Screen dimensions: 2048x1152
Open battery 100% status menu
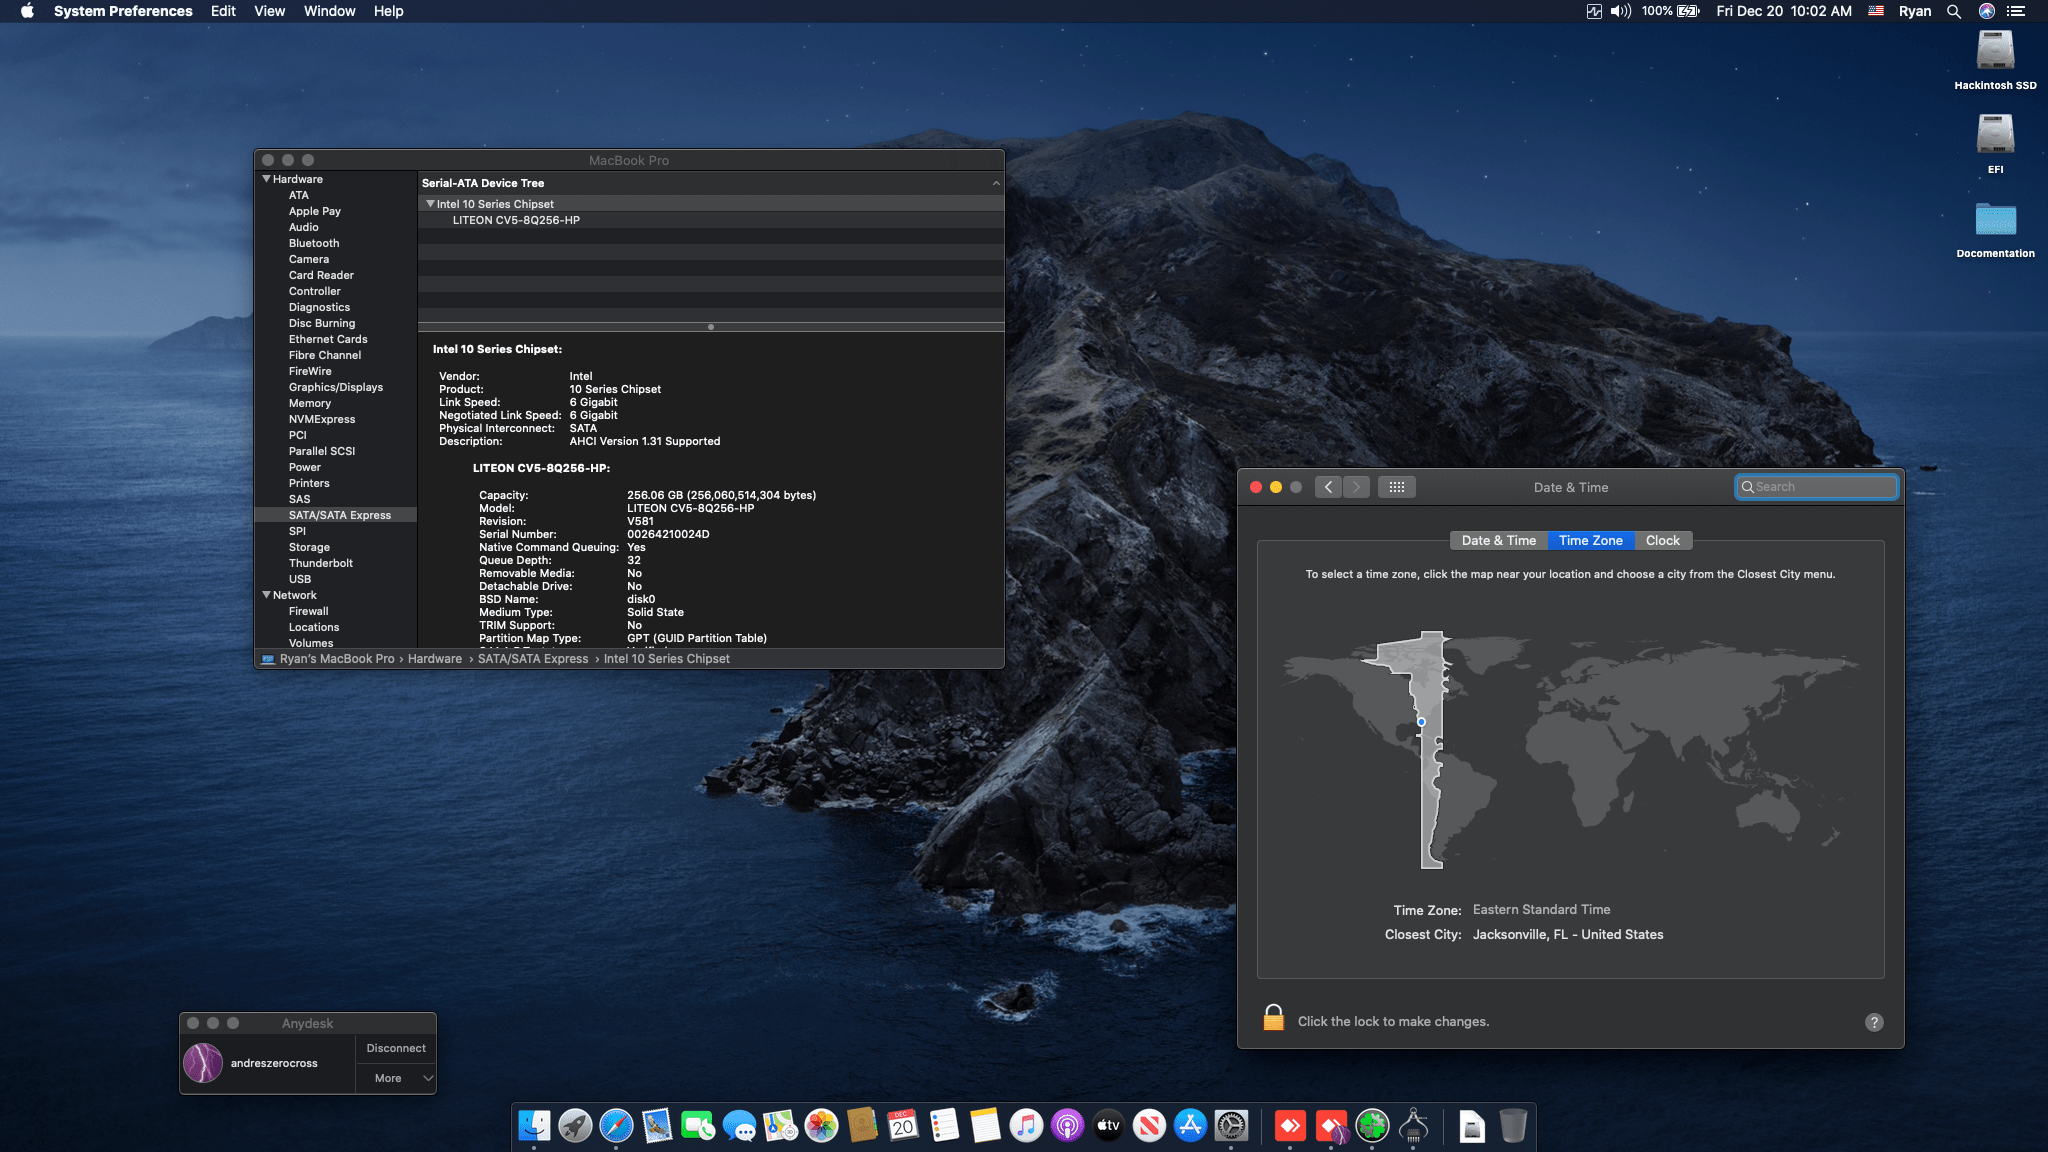tap(1670, 11)
